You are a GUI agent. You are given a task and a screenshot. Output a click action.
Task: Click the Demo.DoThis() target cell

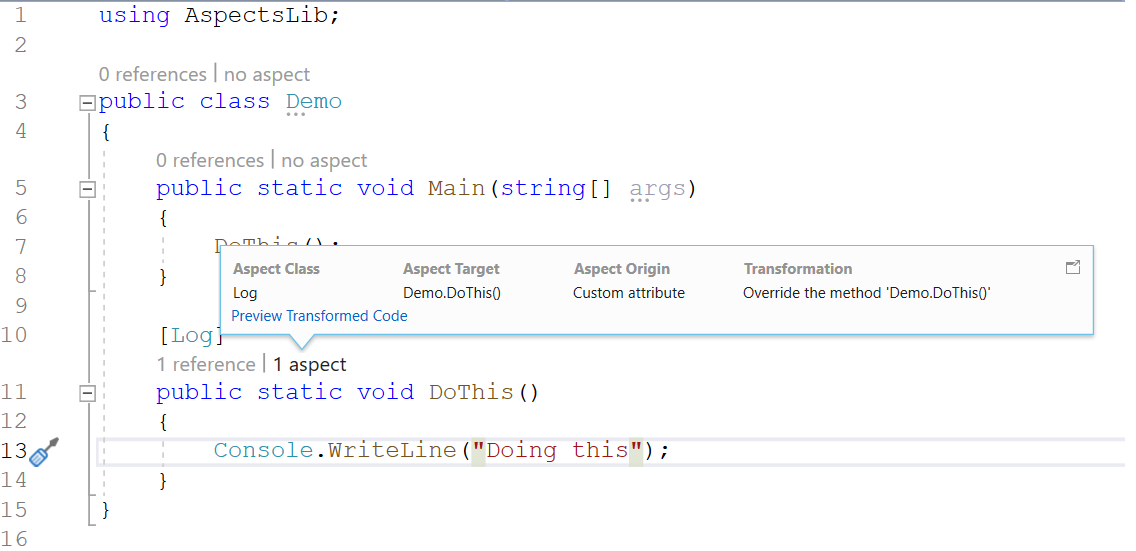coord(451,293)
